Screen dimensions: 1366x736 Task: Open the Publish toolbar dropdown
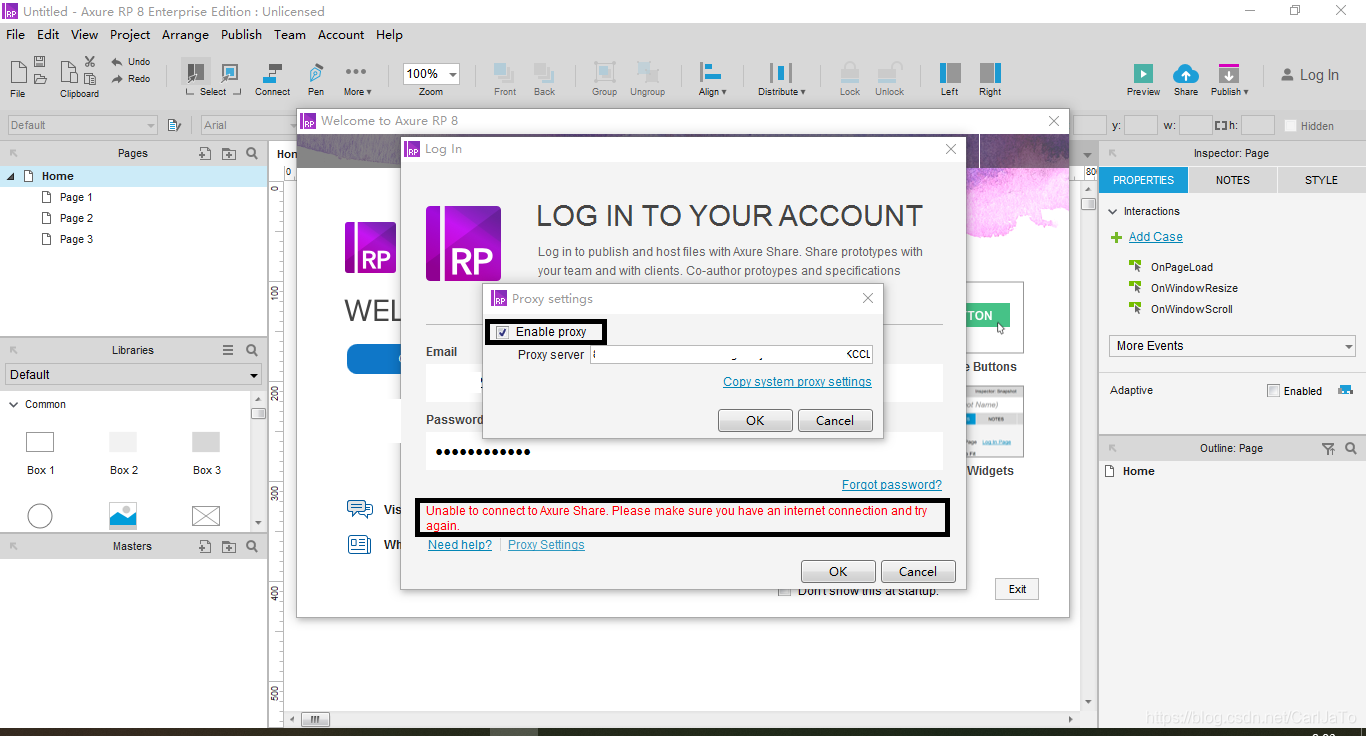click(1229, 80)
